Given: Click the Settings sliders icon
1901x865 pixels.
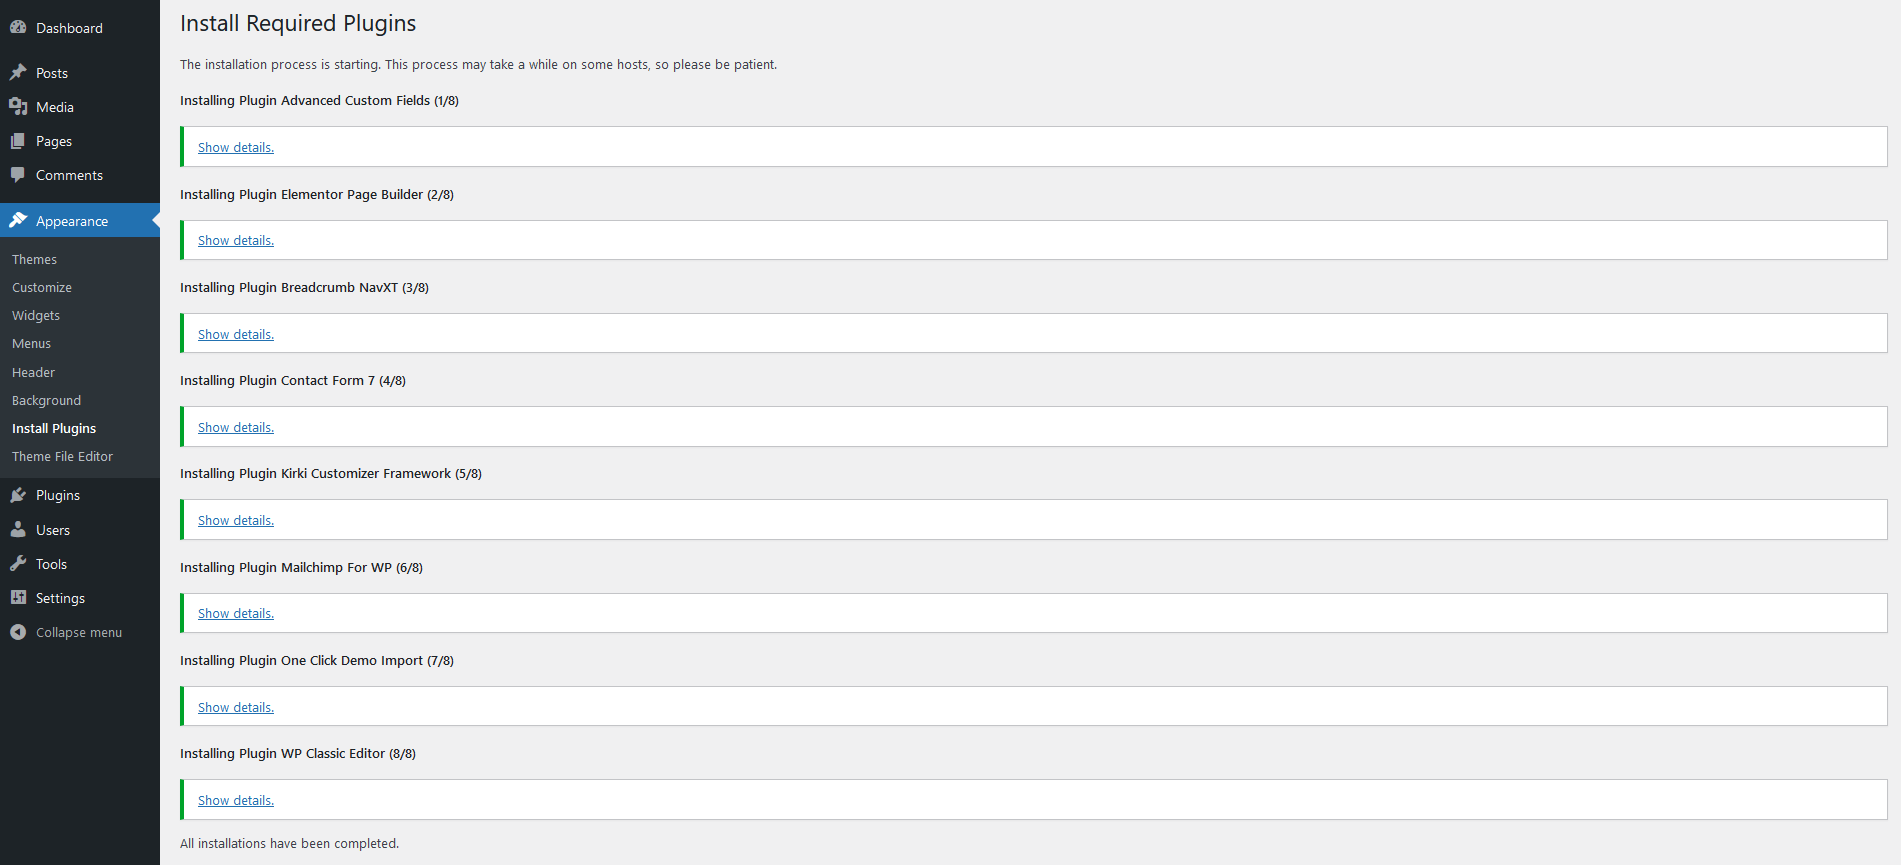Looking at the screenshot, I should 18,598.
